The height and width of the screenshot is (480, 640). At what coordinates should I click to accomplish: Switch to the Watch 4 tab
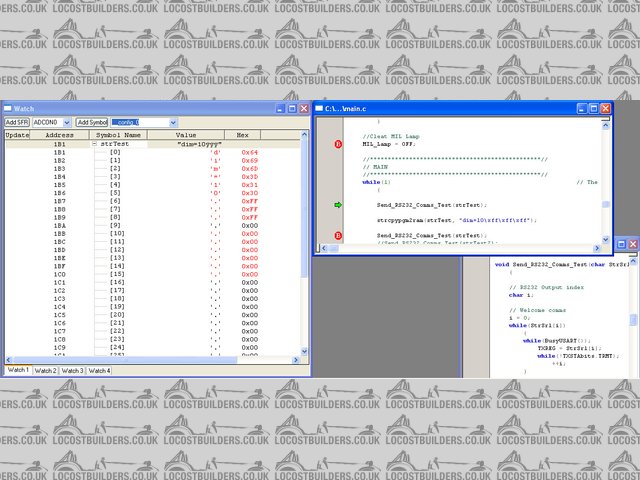(99, 371)
